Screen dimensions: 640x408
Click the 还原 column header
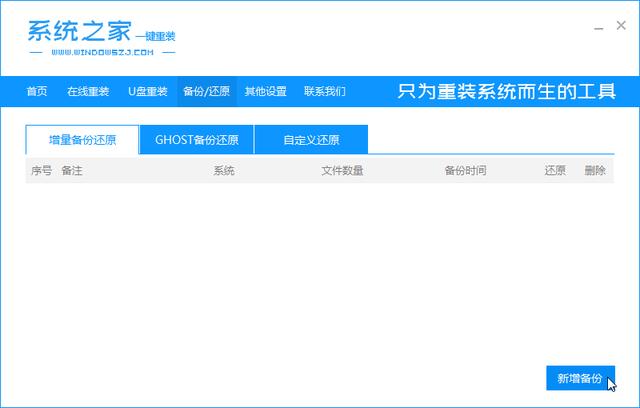[x=555, y=171]
